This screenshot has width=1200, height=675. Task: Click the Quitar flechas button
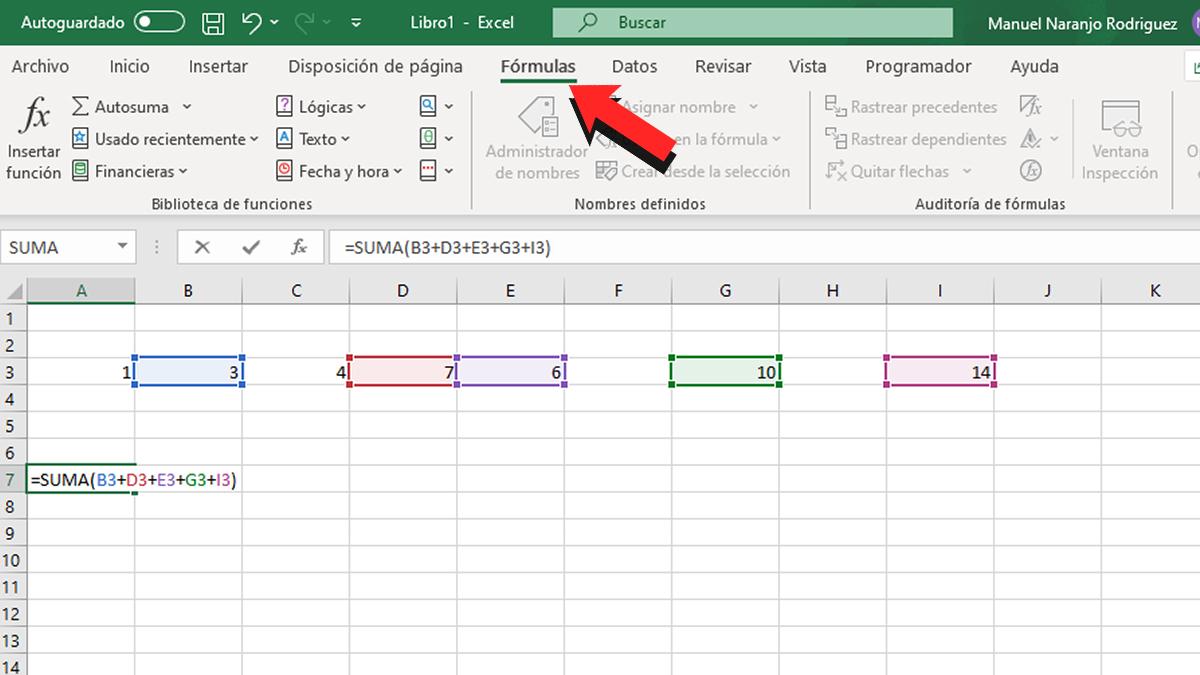[x=896, y=171]
